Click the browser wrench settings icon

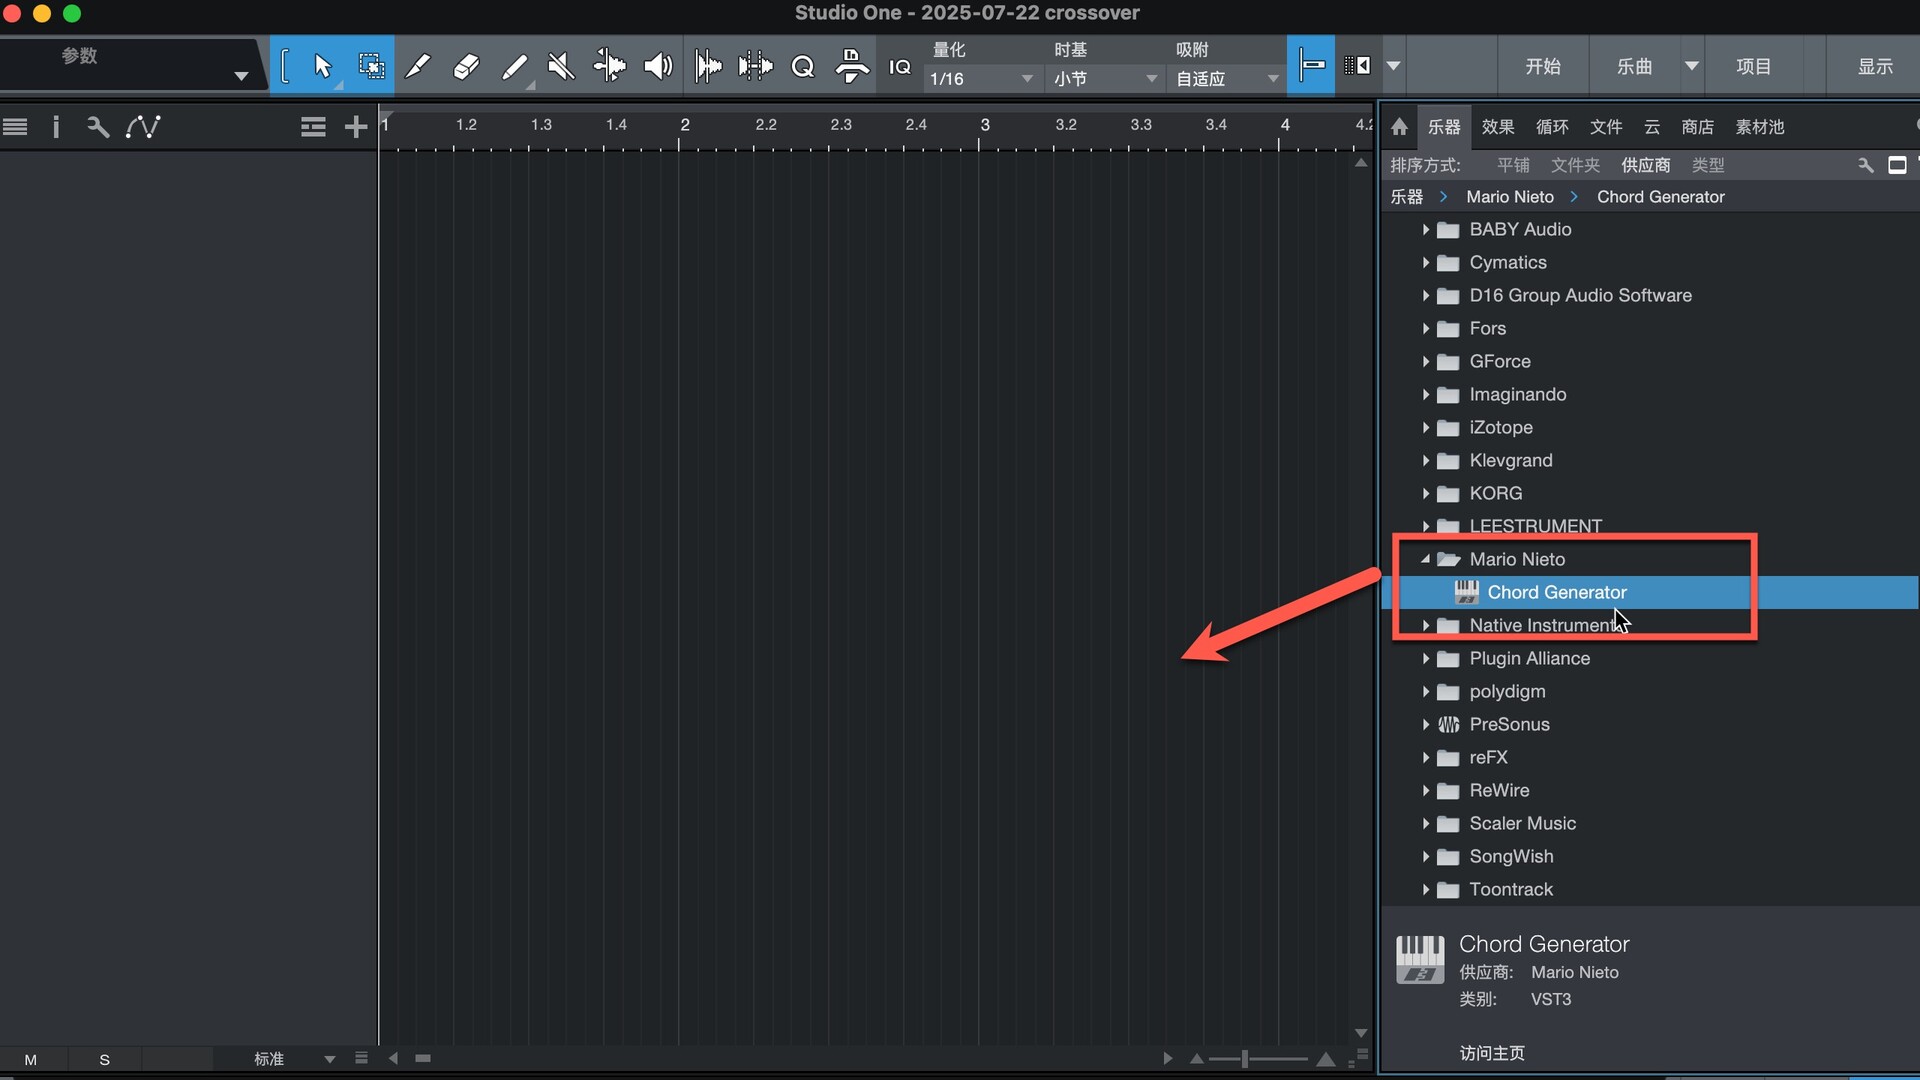point(1866,165)
